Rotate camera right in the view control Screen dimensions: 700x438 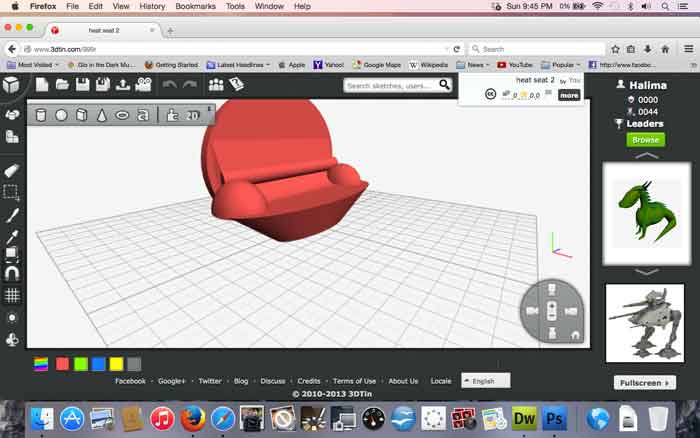tap(571, 311)
